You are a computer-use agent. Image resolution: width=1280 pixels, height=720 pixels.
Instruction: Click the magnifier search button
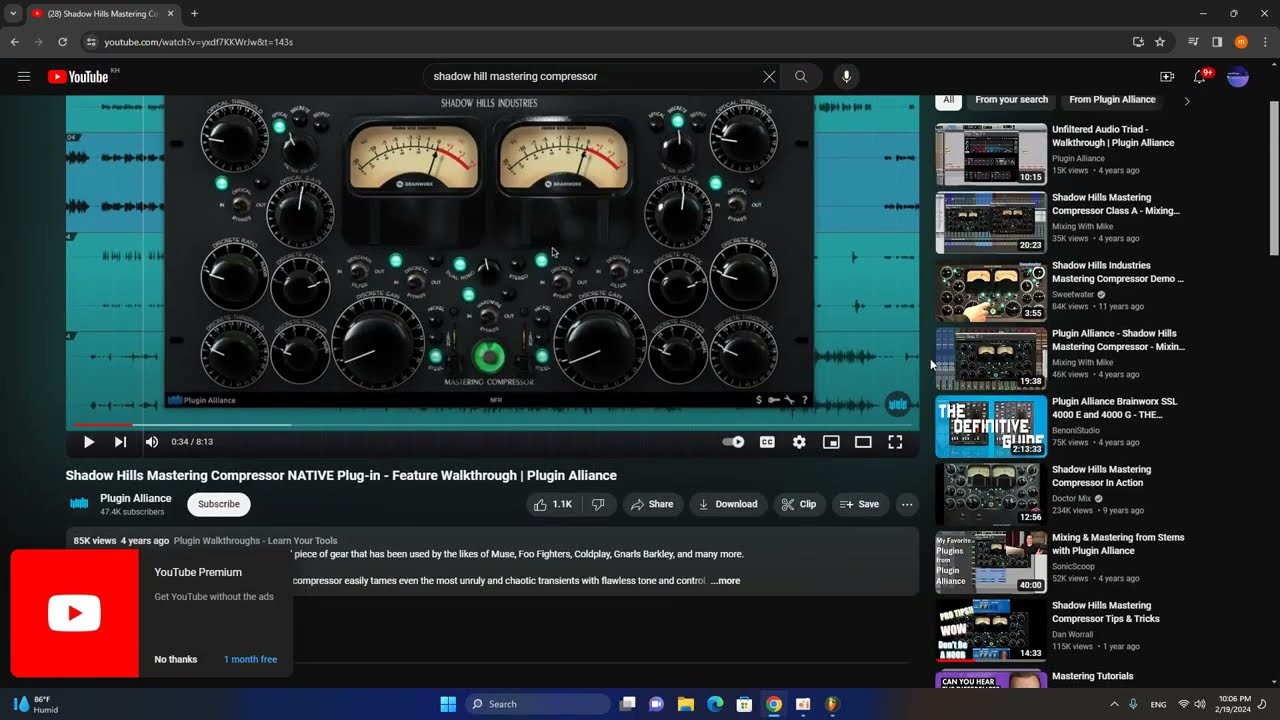[801, 76]
